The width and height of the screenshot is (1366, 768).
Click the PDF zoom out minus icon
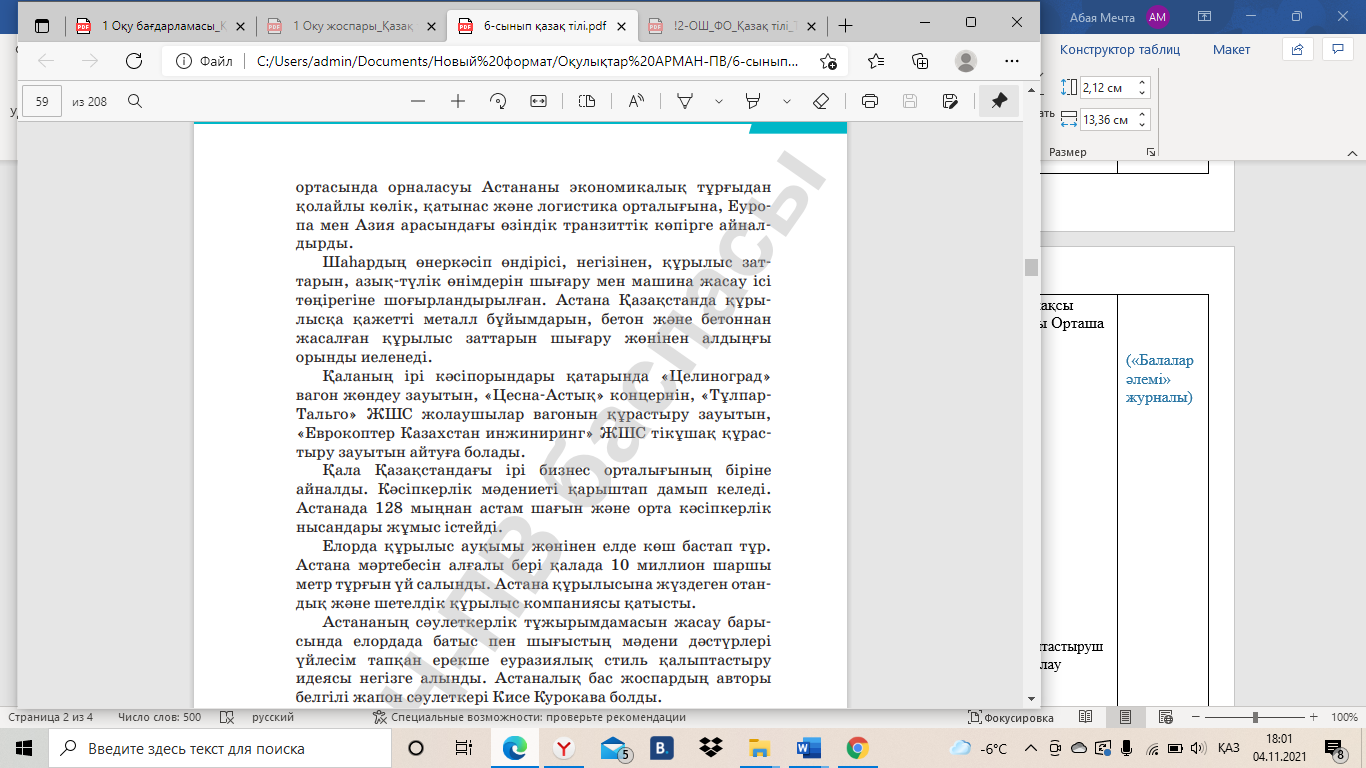tap(418, 101)
